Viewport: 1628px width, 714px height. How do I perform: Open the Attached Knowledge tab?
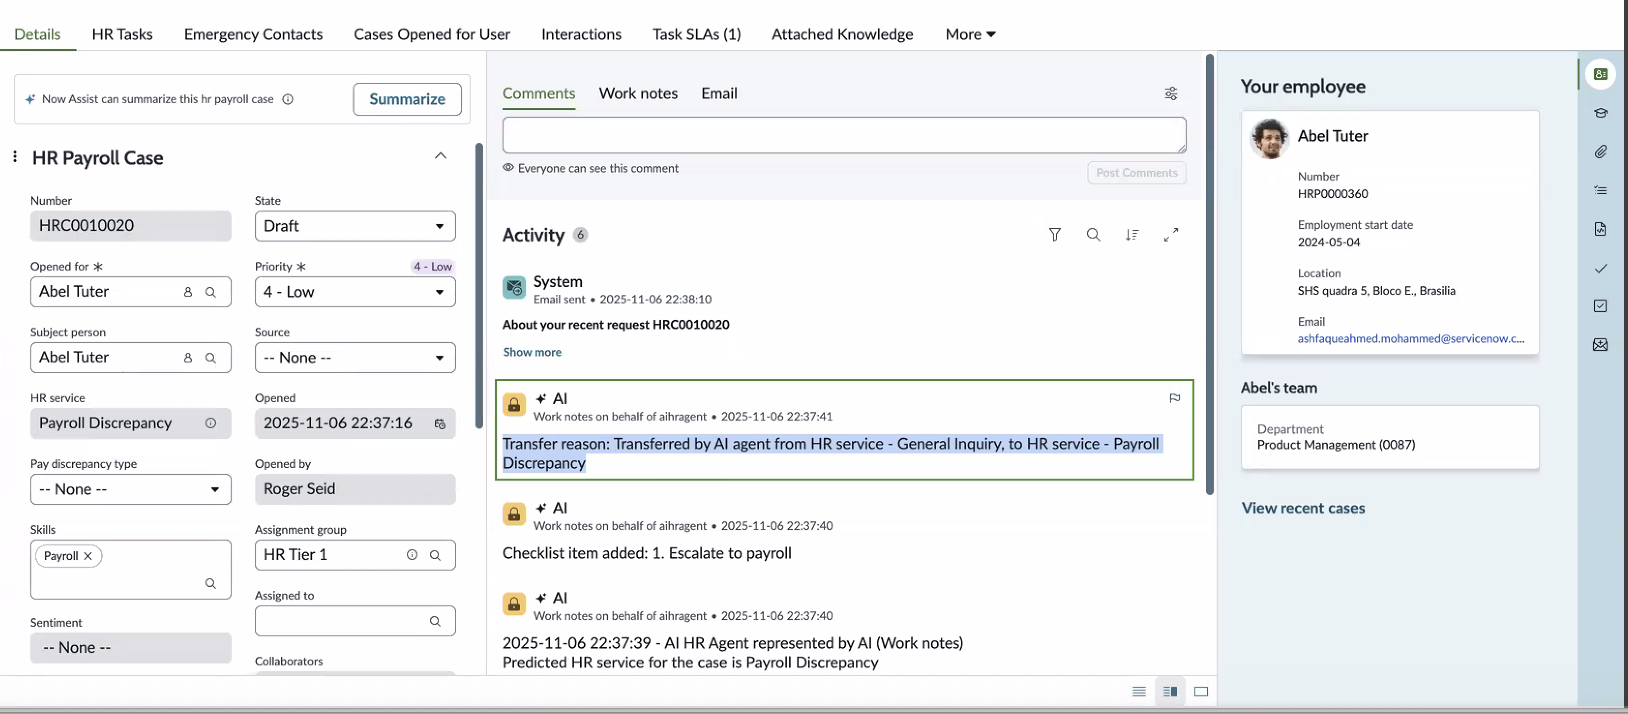pyautogui.click(x=842, y=34)
